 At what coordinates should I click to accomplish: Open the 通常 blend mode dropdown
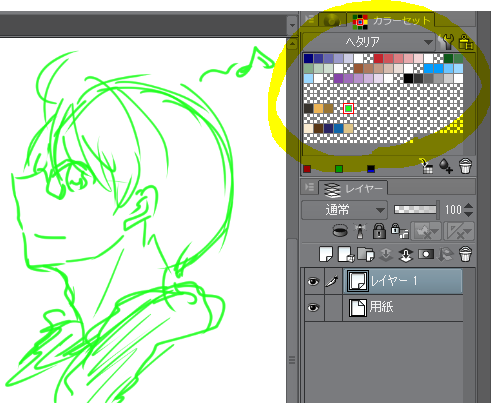344,210
